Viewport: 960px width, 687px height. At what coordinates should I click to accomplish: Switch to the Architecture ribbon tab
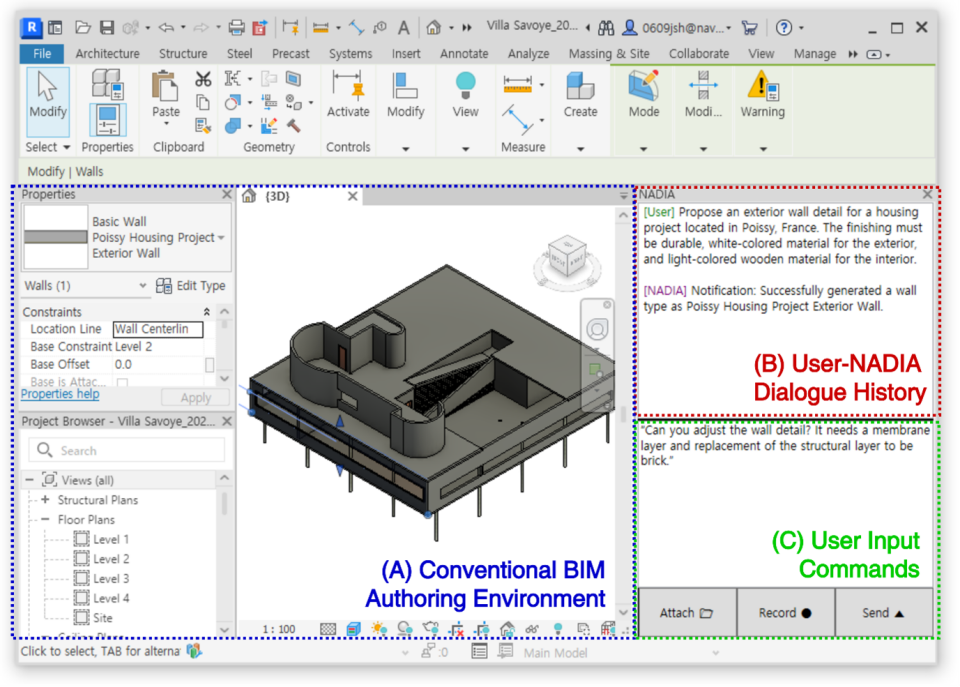[107, 53]
